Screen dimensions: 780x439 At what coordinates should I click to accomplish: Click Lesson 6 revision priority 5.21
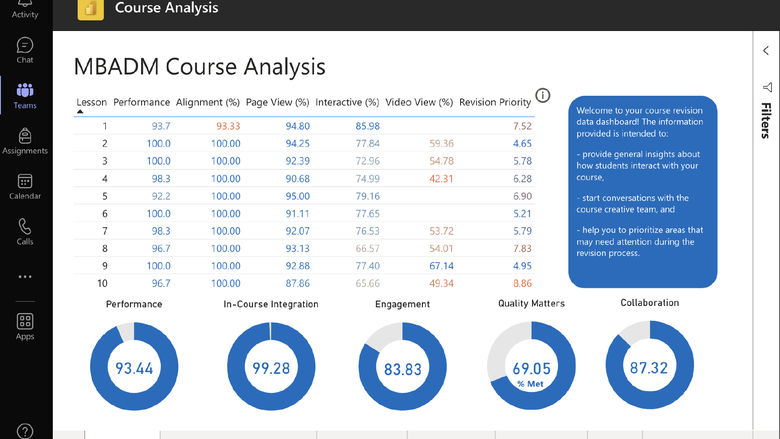[522, 213]
